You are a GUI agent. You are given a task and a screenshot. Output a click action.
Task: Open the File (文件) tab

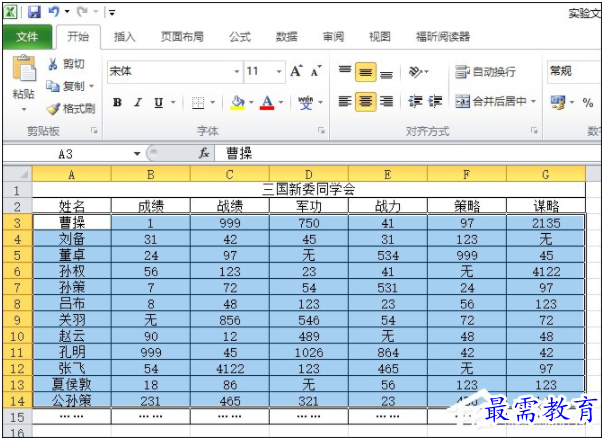[x=27, y=37]
